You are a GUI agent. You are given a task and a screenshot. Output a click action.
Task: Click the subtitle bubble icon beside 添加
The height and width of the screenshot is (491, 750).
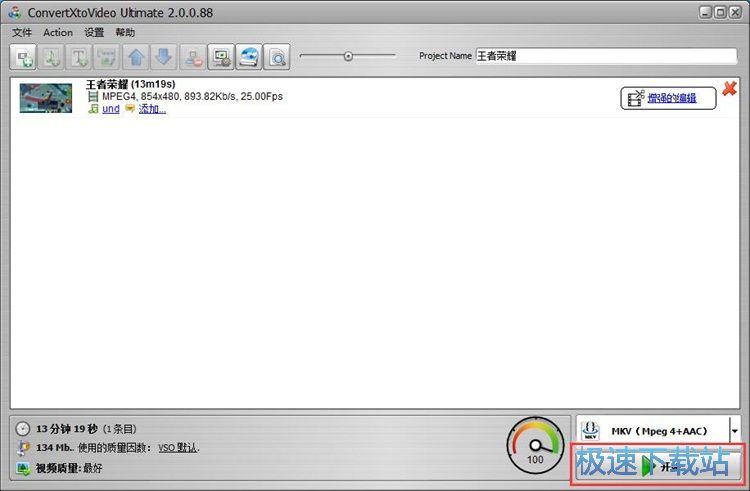pos(130,109)
